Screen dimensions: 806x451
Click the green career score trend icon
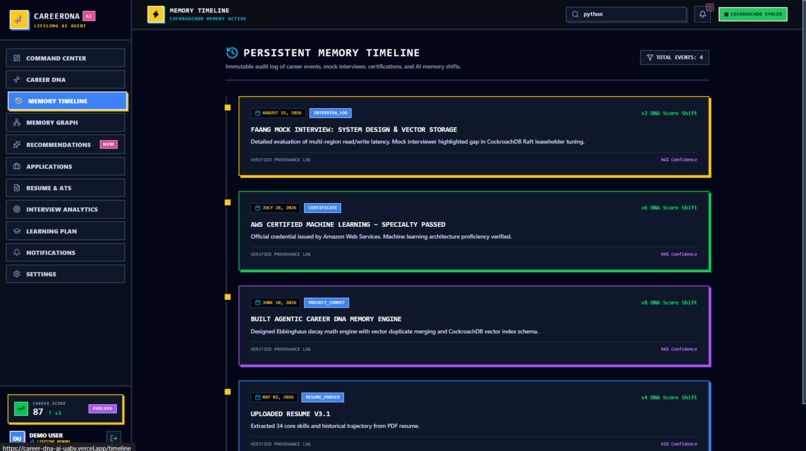pos(21,409)
